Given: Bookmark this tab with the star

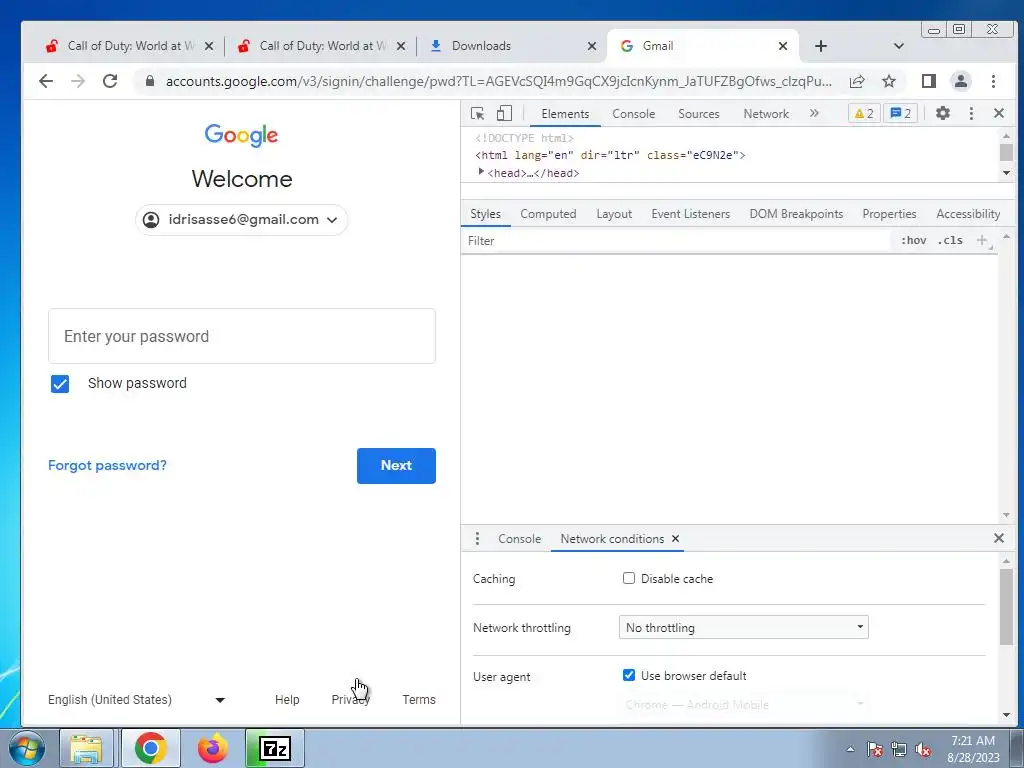Looking at the screenshot, I should (x=889, y=81).
